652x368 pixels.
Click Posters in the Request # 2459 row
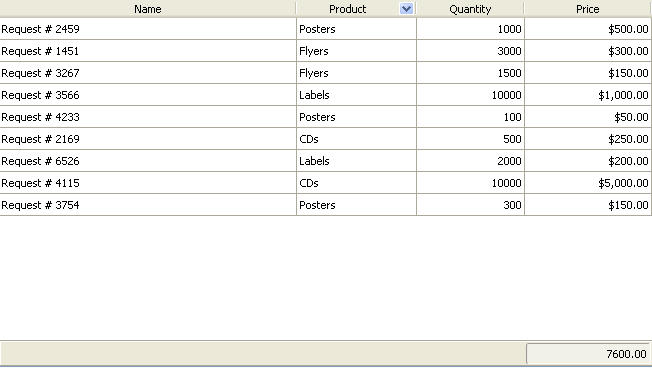pos(356,29)
